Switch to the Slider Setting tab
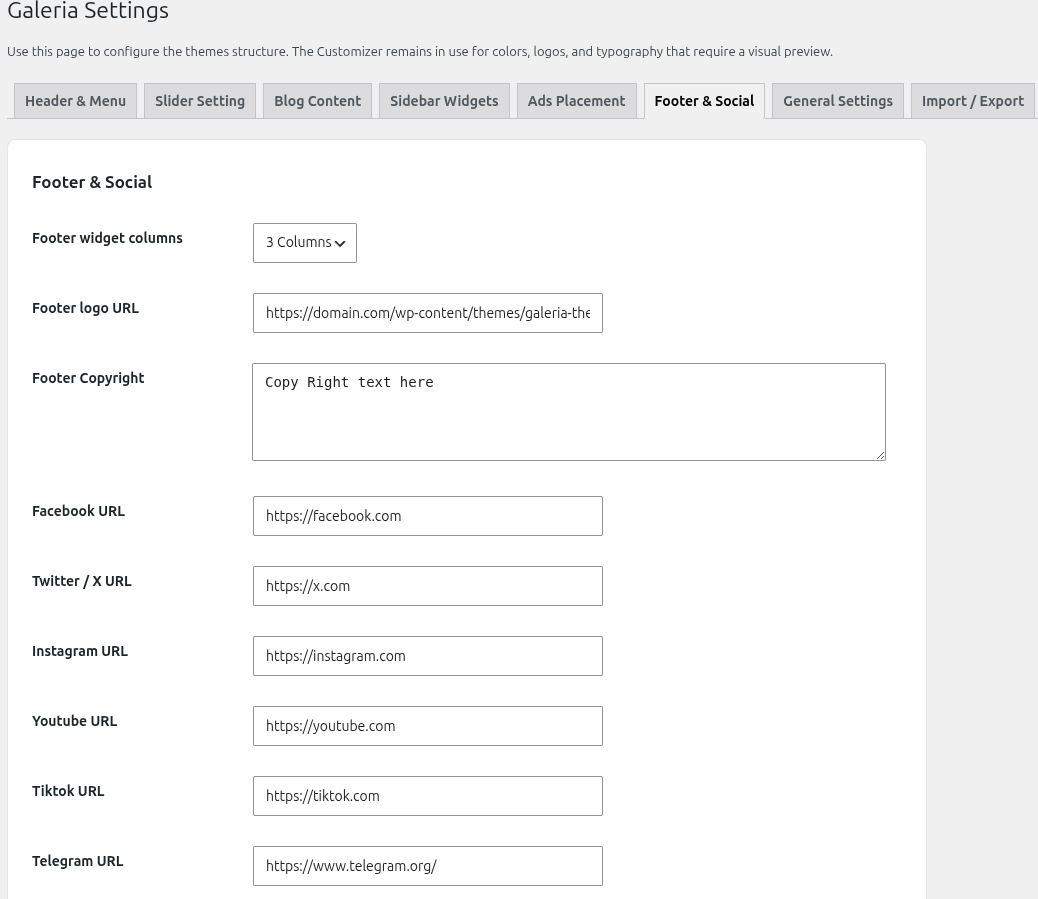This screenshot has height=899, width=1038. pyautogui.click(x=200, y=101)
